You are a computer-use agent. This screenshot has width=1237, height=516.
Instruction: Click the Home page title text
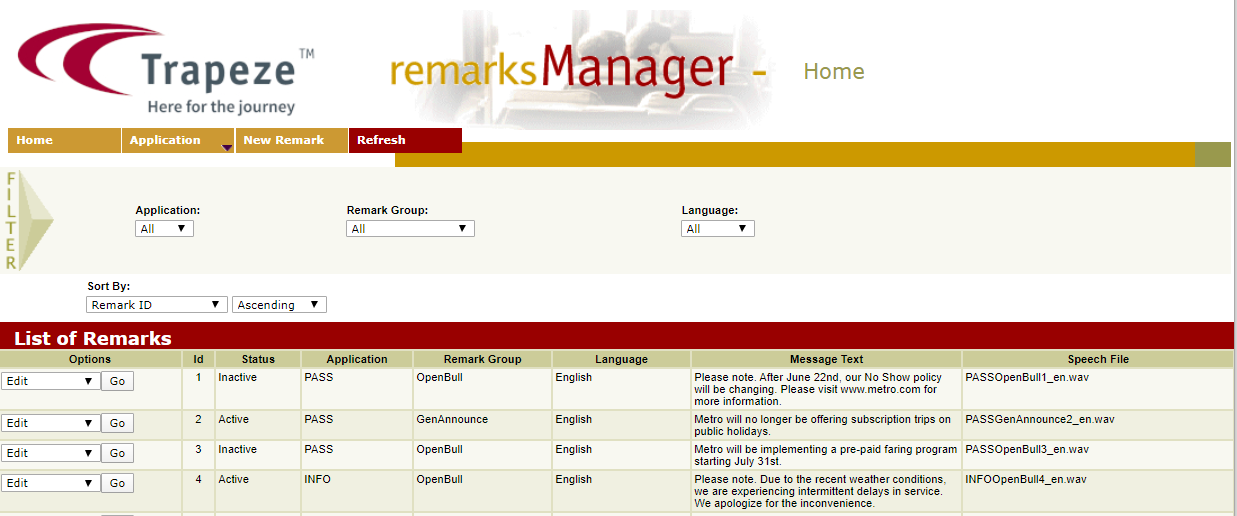(x=834, y=72)
